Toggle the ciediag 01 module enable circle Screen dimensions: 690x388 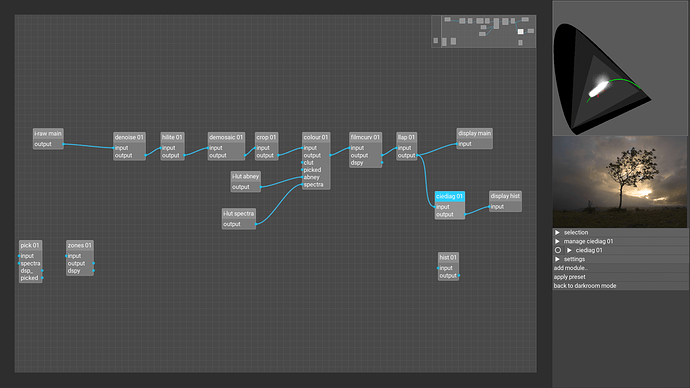coord(558,250)
